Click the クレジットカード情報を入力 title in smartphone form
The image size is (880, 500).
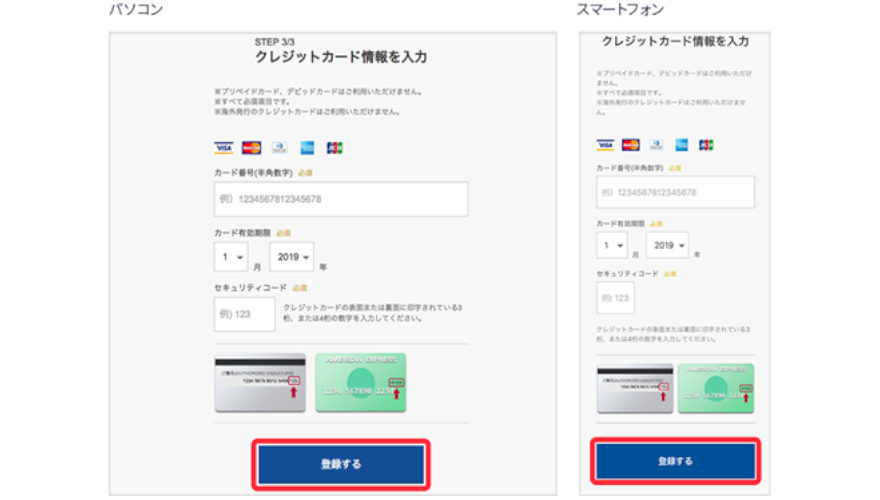pyautogui.click(x=676, y=41)
